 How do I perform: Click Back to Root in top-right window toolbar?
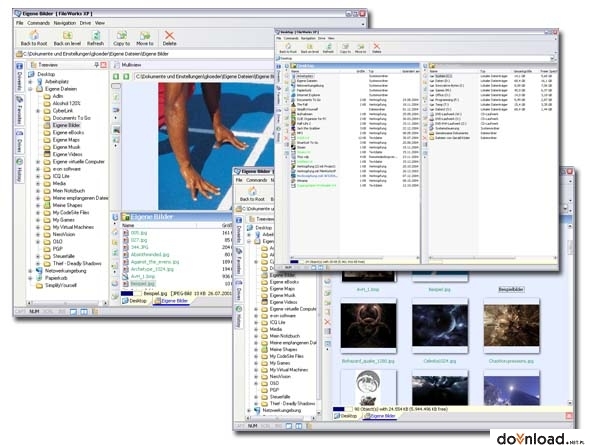point(288,48)
